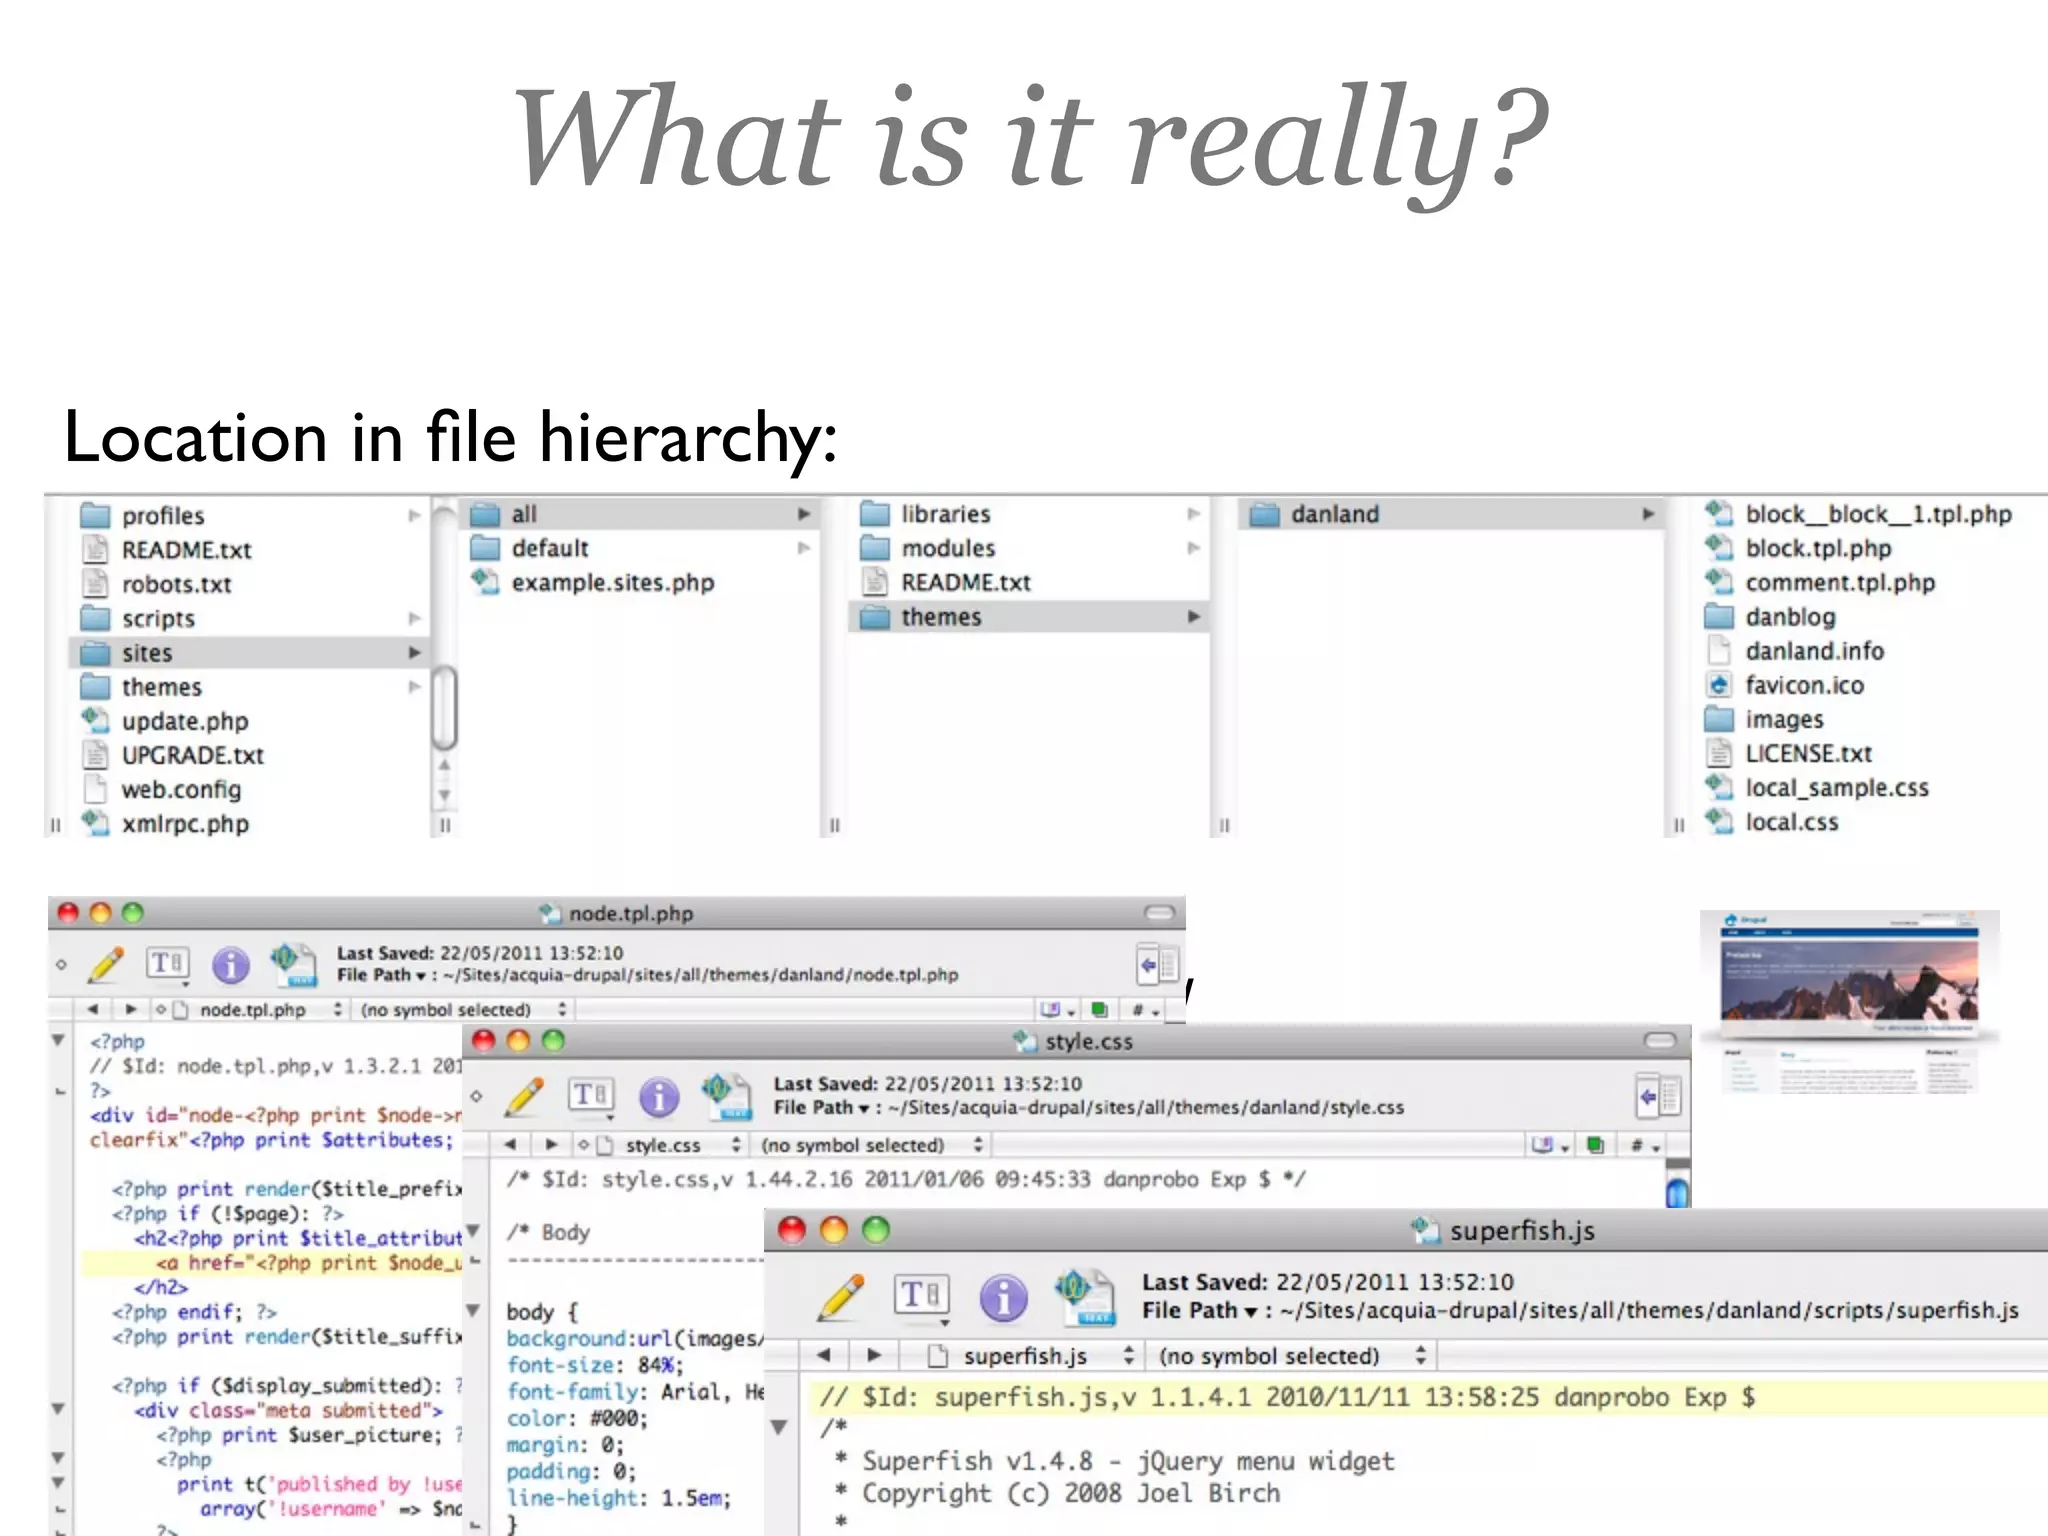Click the style.css editor scrollbar blue thumb
The width and height of the screenshot is (2048, 1536).
[x=1678, y=1192]
